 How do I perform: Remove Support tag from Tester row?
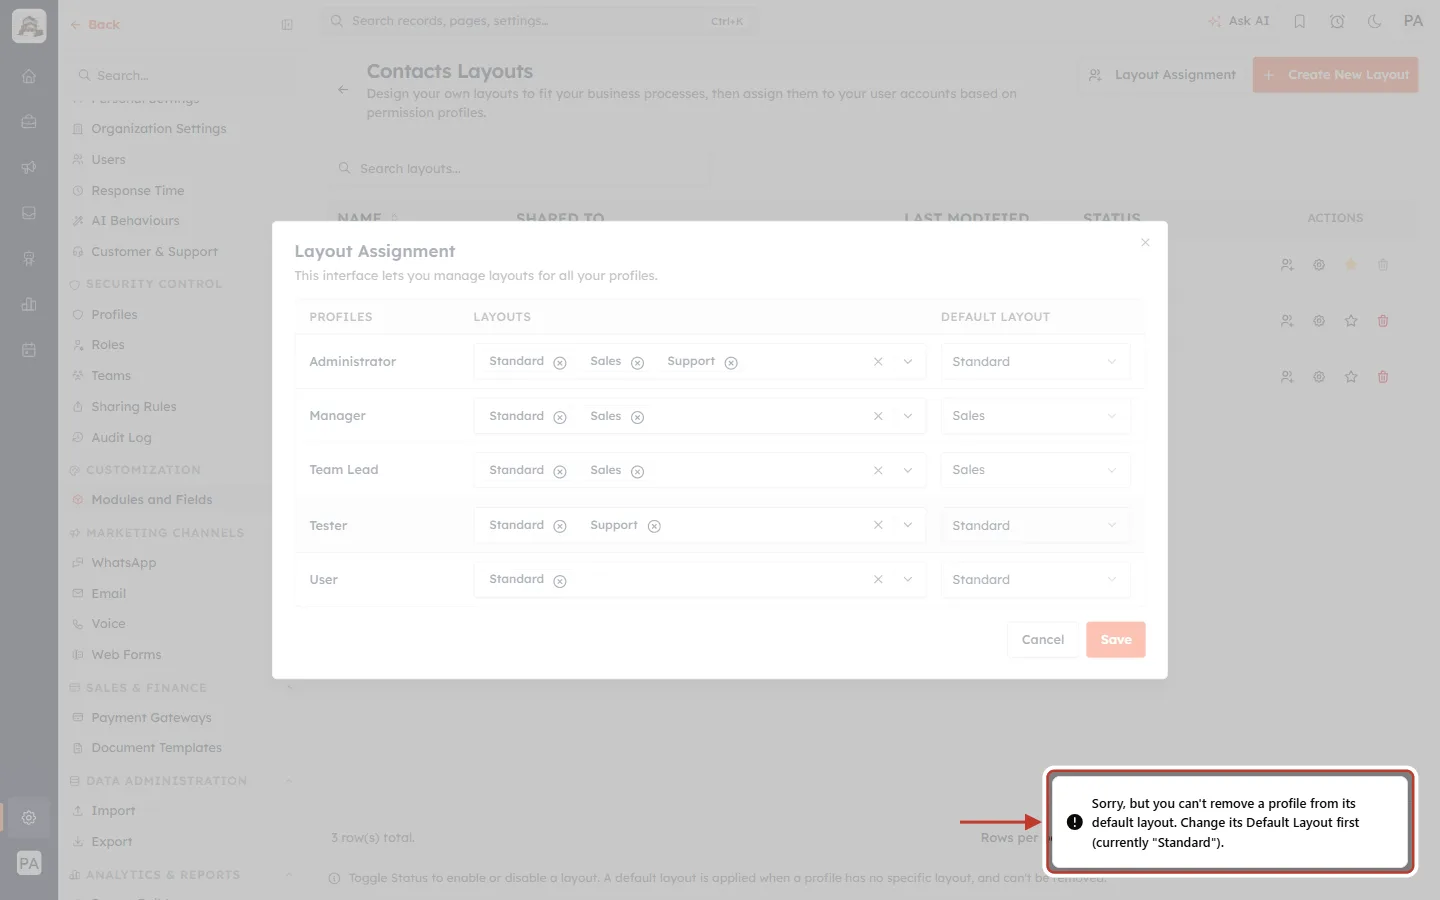pos(654,526)
